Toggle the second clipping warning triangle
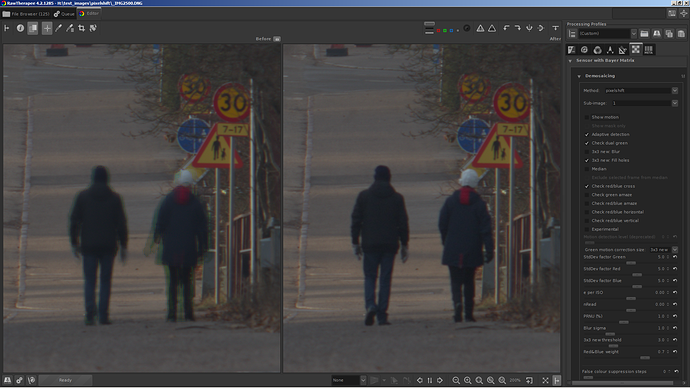Viewport: 690px width, 388px height. (492, 28)
